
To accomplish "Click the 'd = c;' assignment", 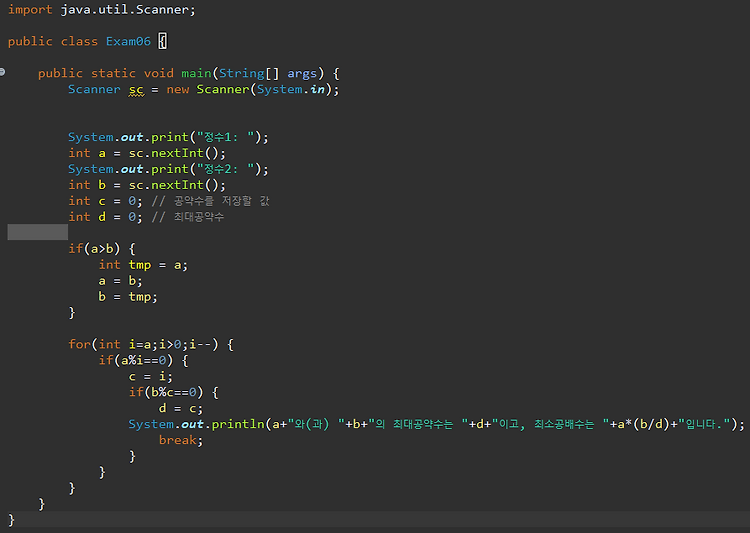I will [x=181, y=408].
